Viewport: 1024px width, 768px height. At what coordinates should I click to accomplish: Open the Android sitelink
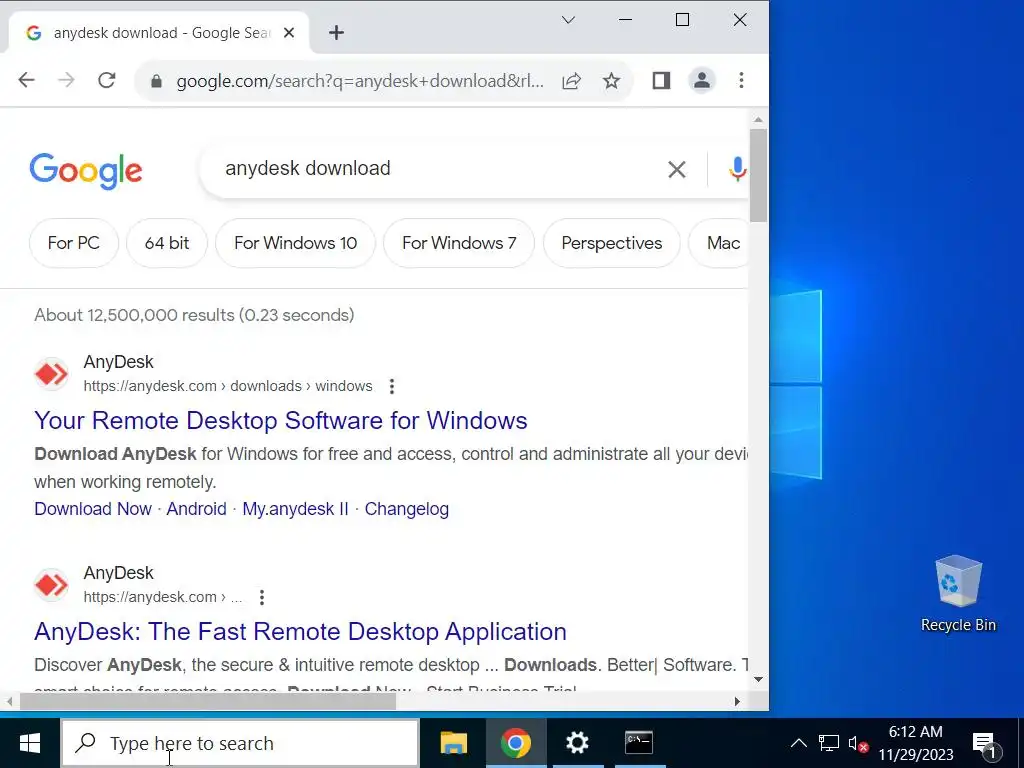click(x=197, y=509)
